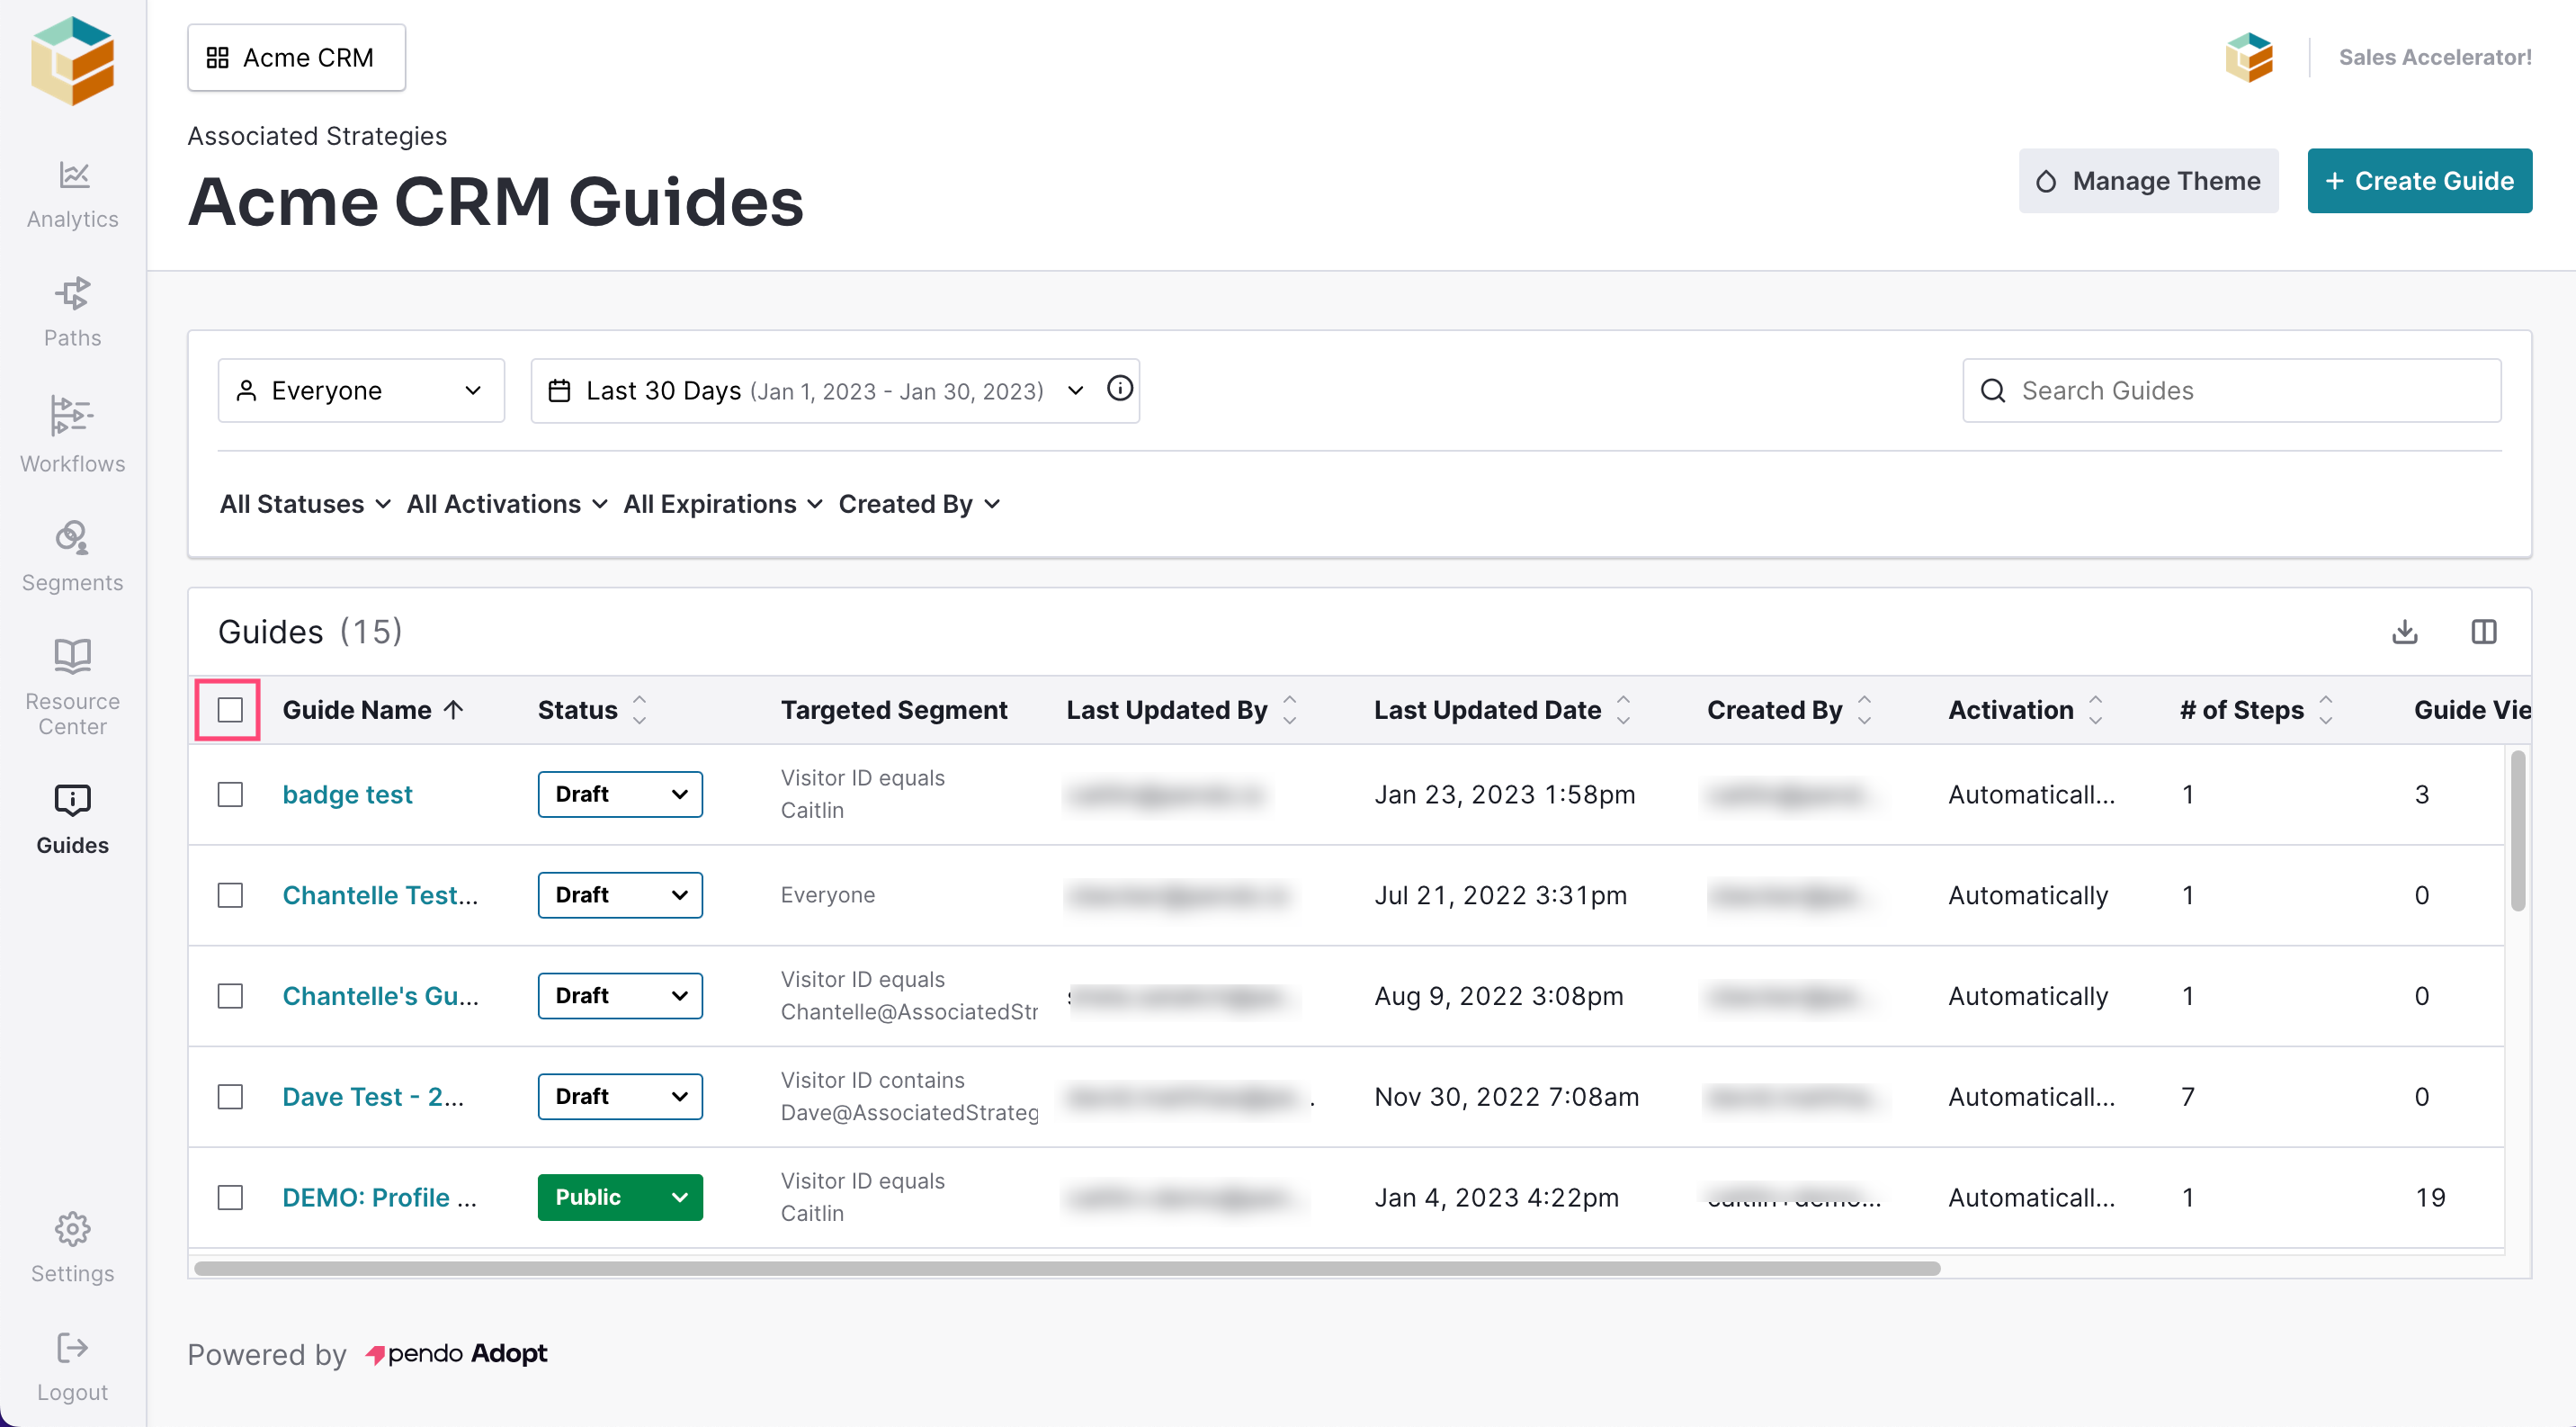This screenshot has height=1427, width=2576.
Task: Click the Targeted Segment column header
Action: coord(894,709)
